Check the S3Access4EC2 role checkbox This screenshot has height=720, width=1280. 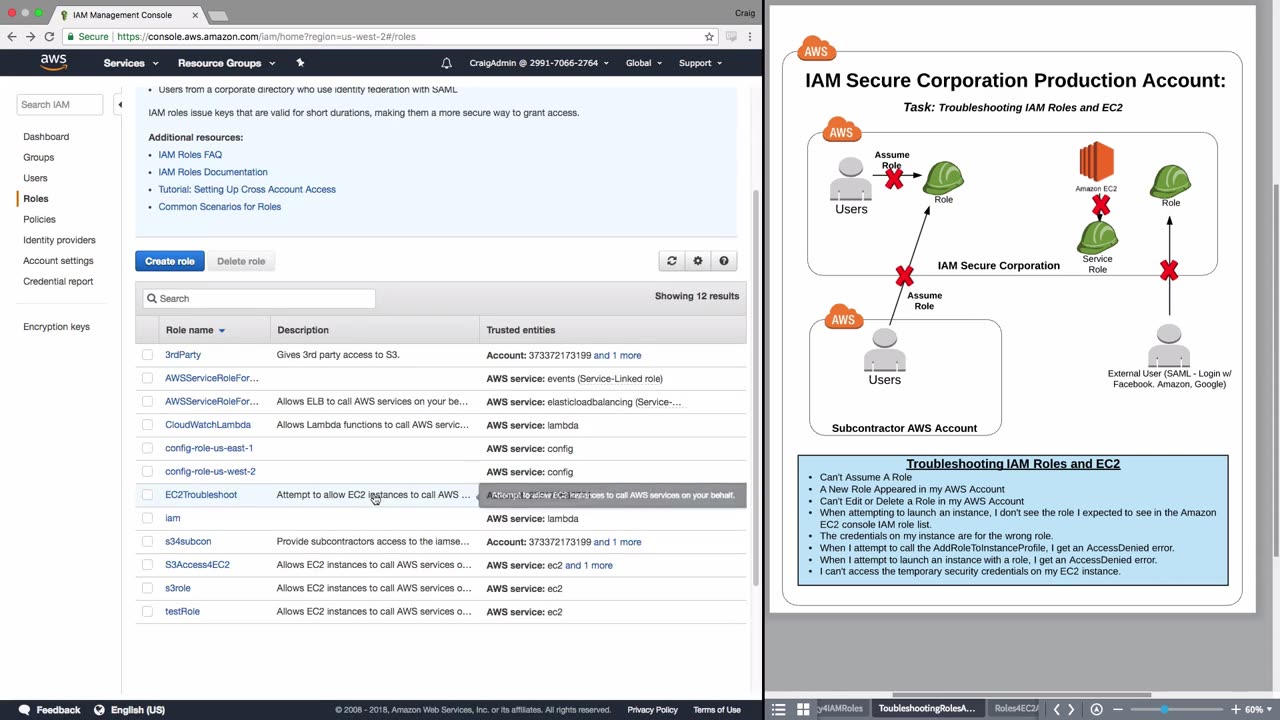(x=148, y=565)
